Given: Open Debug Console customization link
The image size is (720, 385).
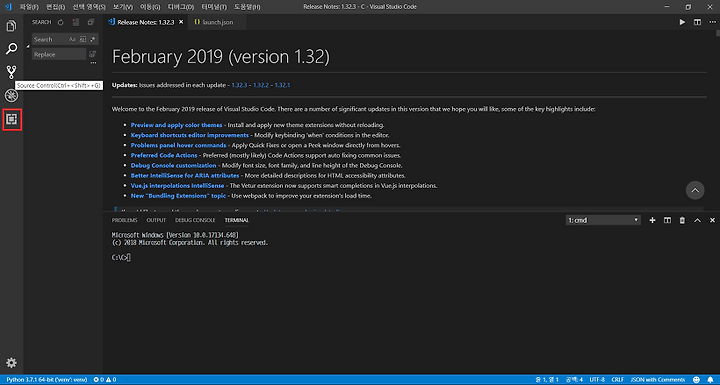Looking at the screenshot, I should coord(173,165).
